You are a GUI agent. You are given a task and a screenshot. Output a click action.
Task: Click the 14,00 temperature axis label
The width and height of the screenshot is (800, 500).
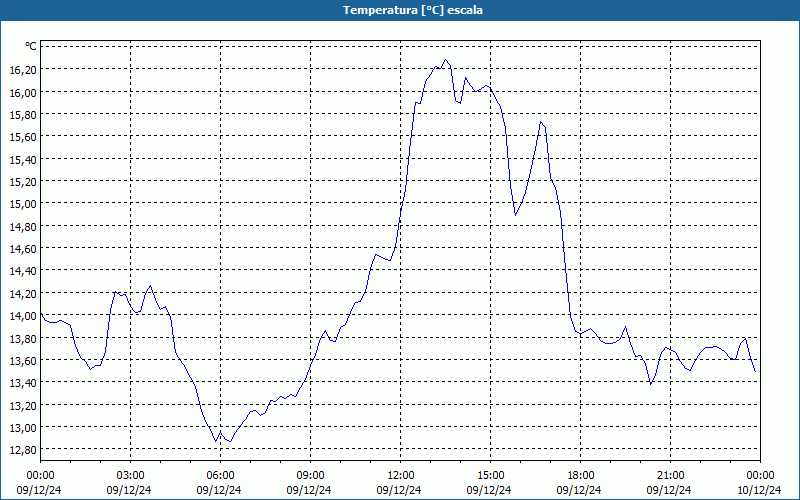click(x=23, y=316)
